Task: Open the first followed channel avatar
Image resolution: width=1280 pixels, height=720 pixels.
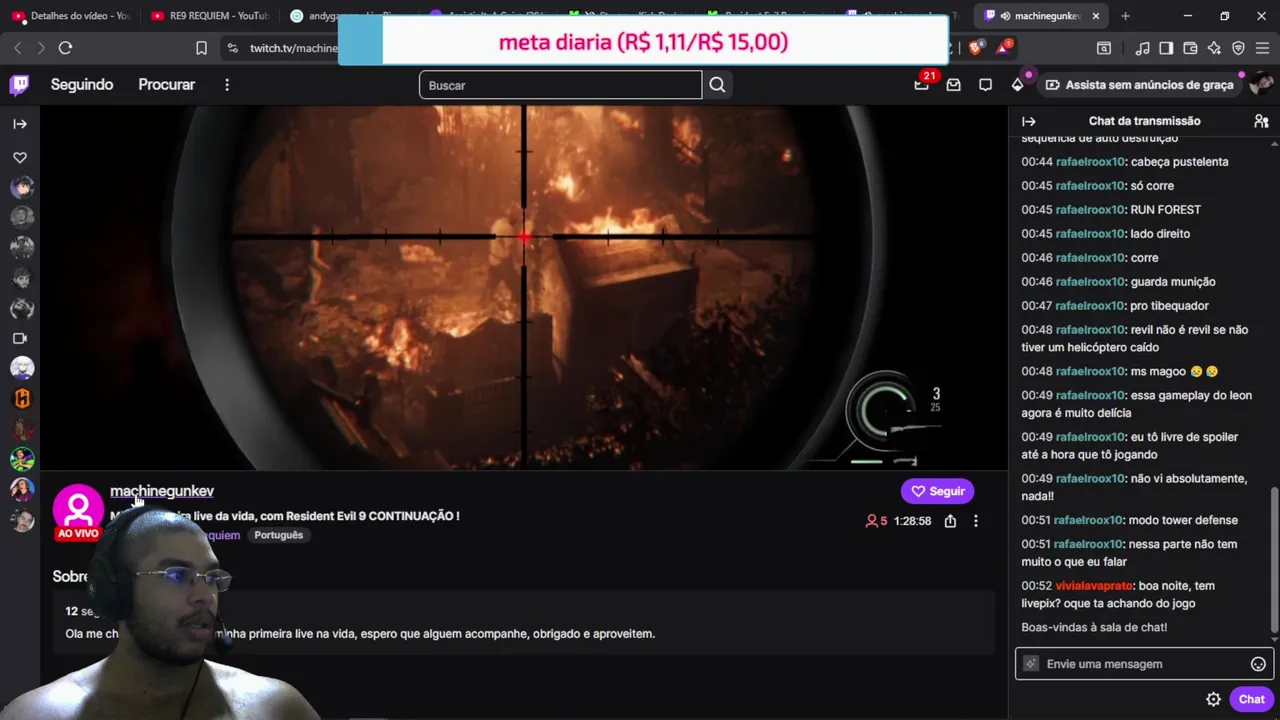Action: [22, 187]
